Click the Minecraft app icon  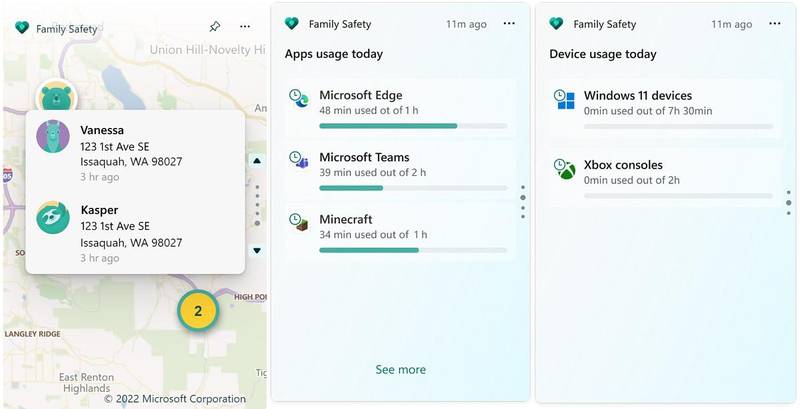298,222
